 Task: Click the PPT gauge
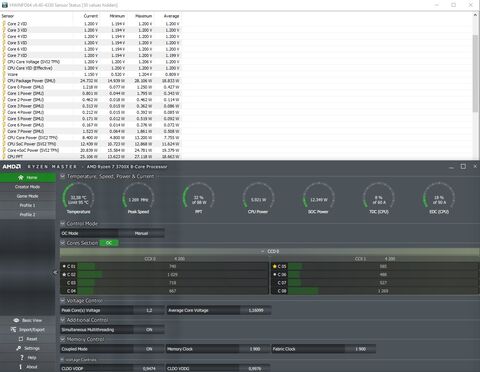198,198
